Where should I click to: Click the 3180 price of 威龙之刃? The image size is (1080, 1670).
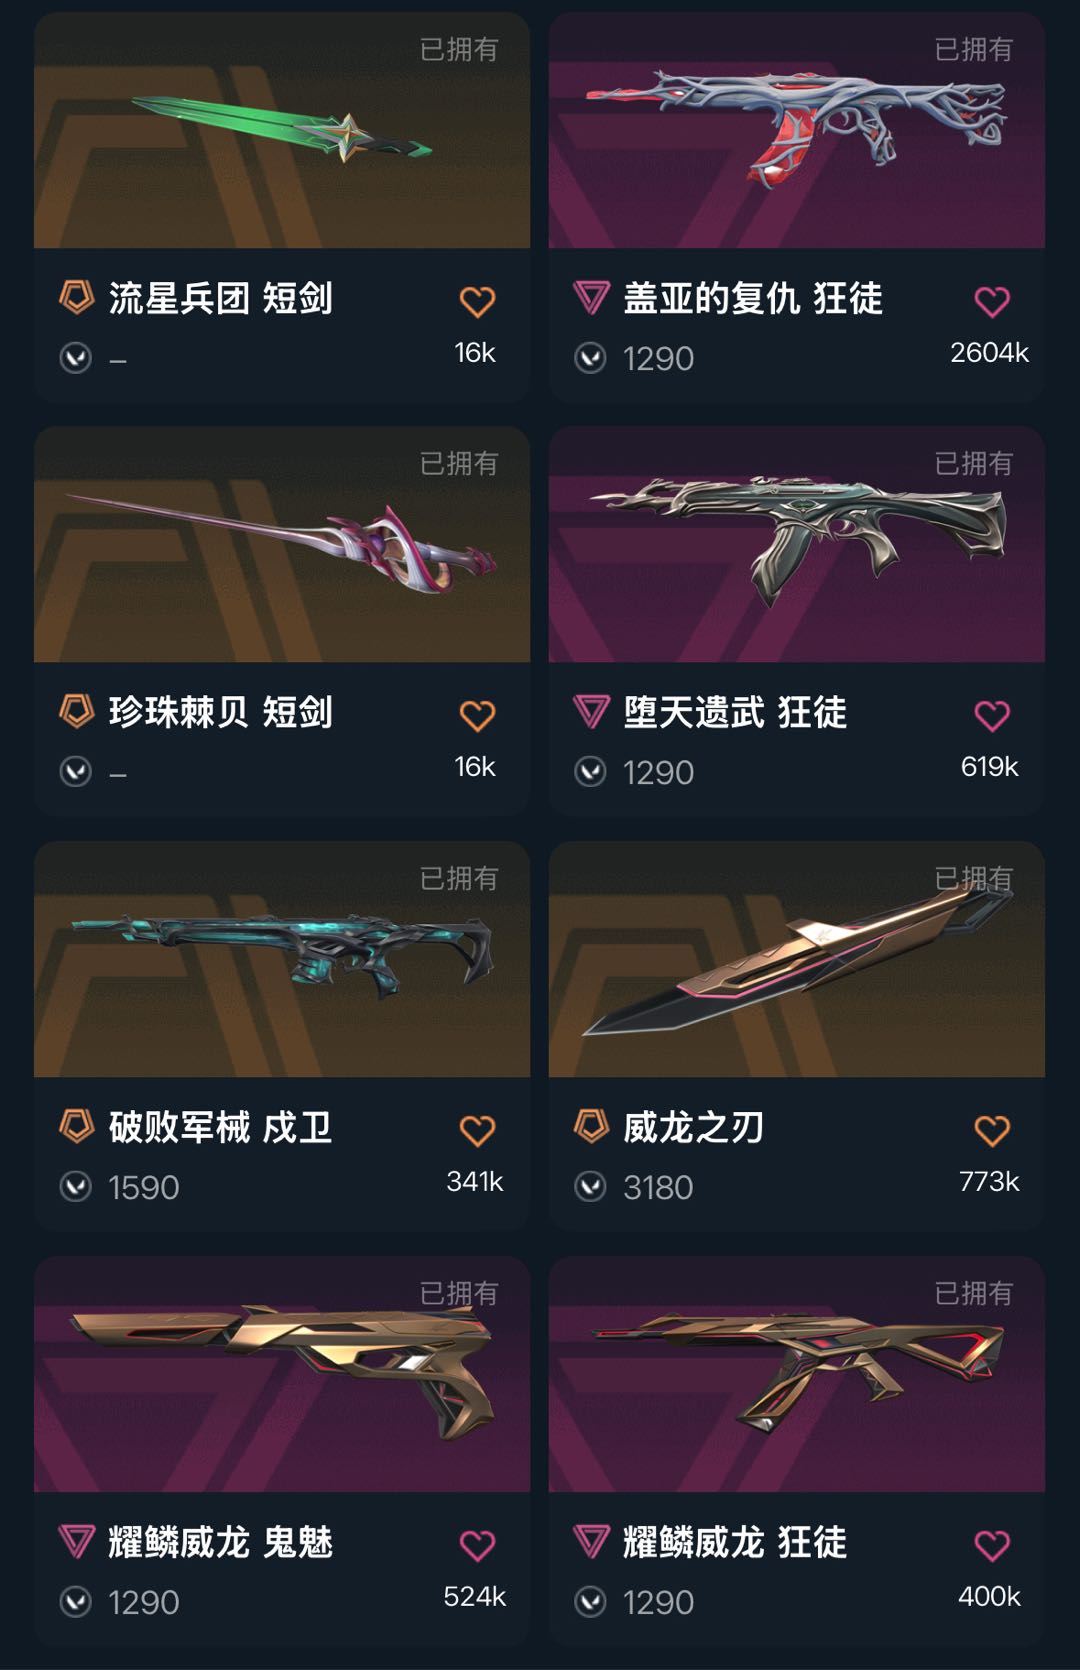coord(658,1187)
